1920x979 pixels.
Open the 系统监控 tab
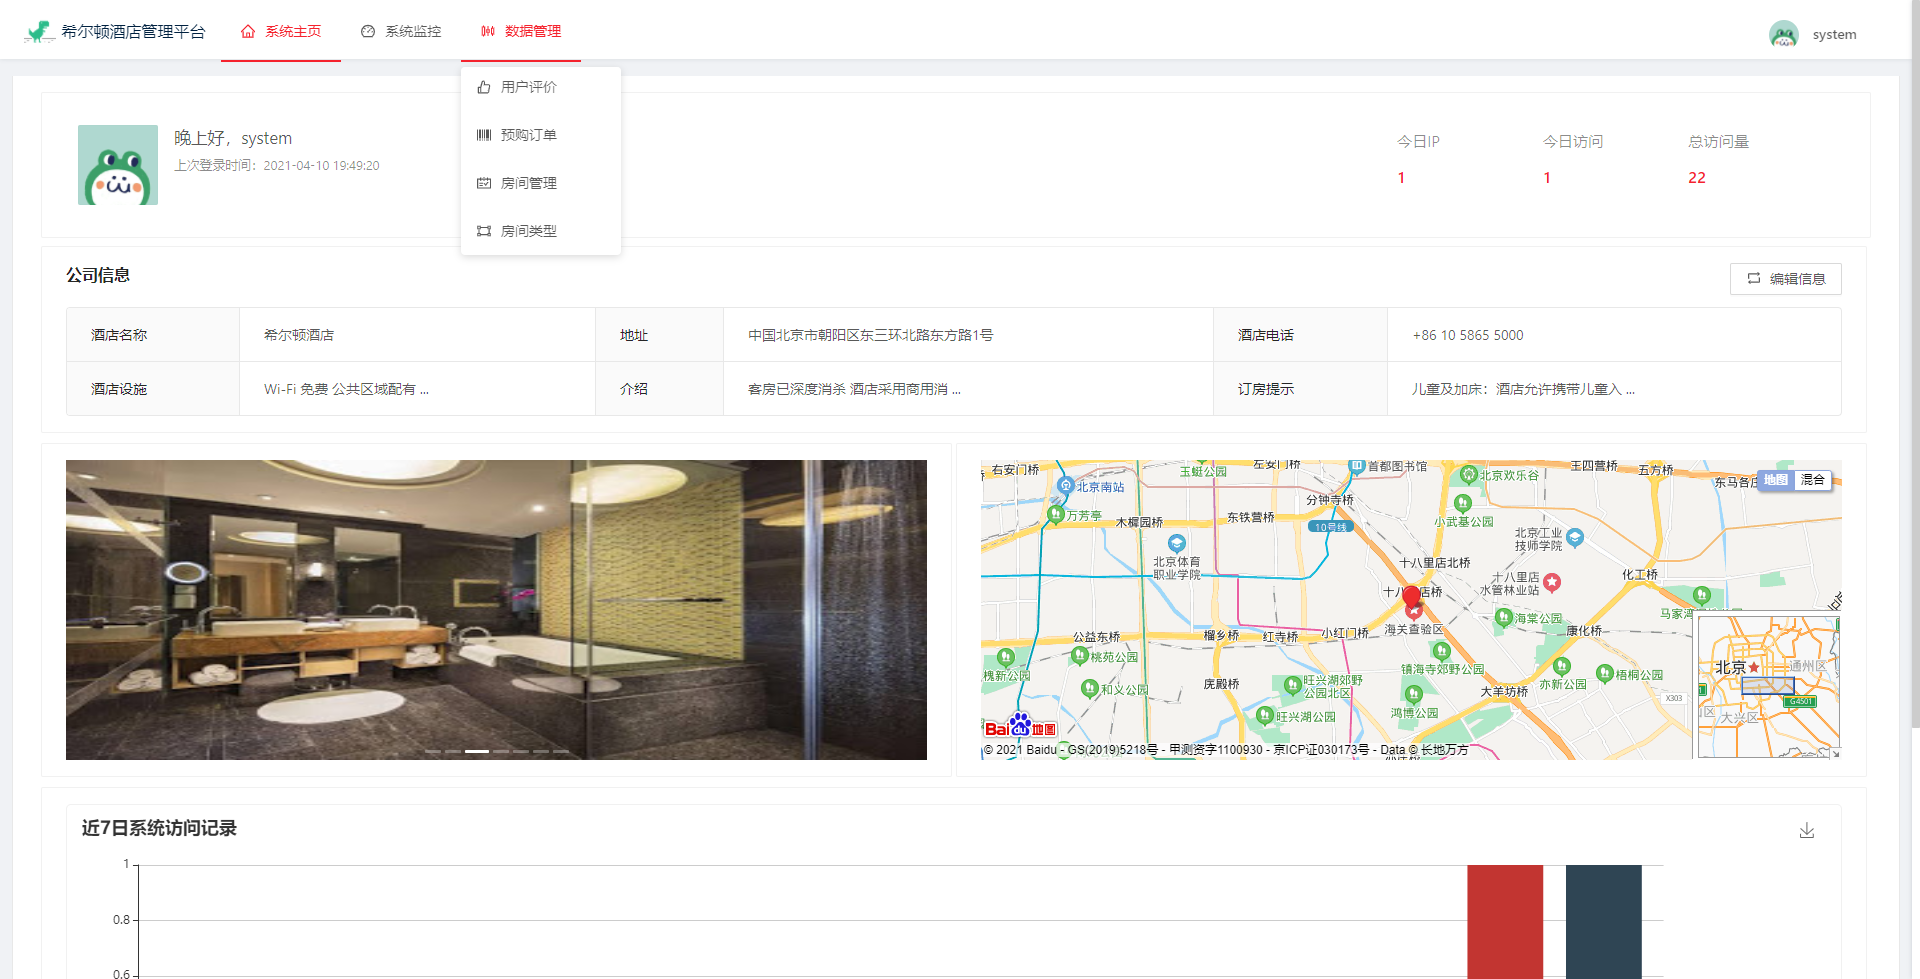coord(401,32)
